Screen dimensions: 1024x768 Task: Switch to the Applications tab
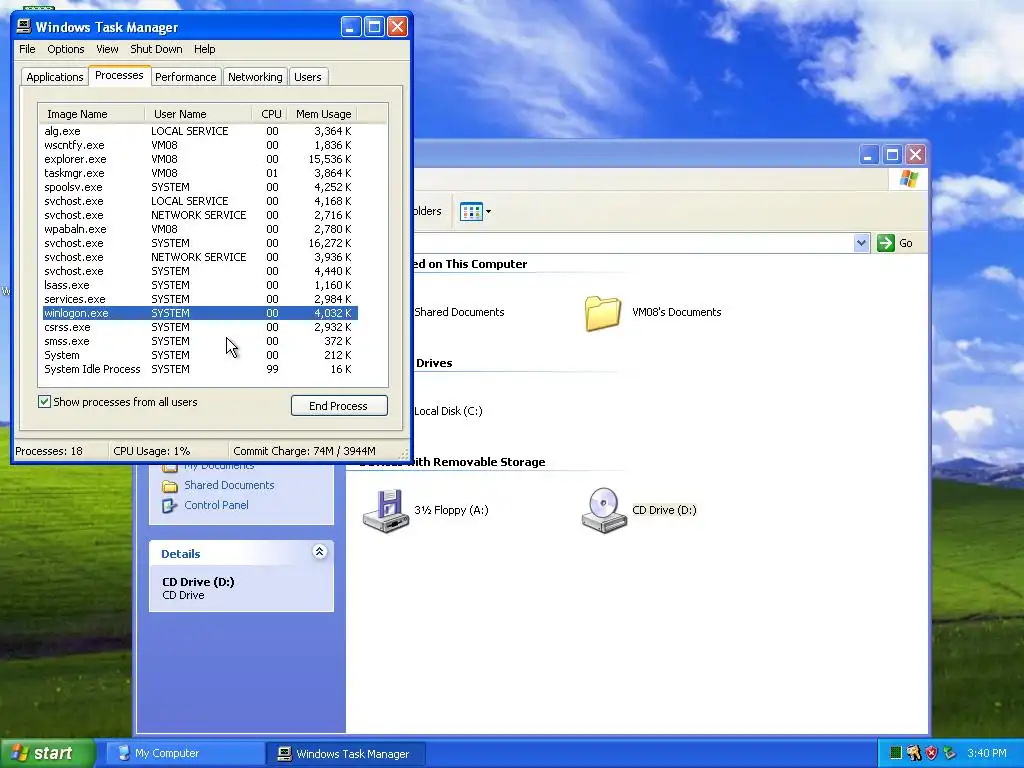tap(55, 77)
